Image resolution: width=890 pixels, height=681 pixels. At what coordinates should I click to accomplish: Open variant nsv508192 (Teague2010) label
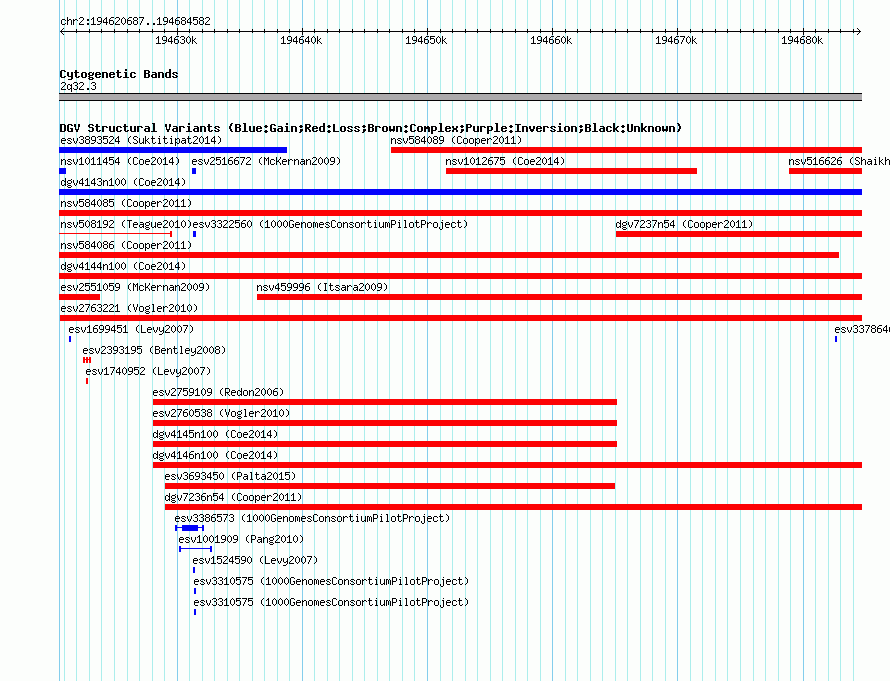click(x=126, y=224)
